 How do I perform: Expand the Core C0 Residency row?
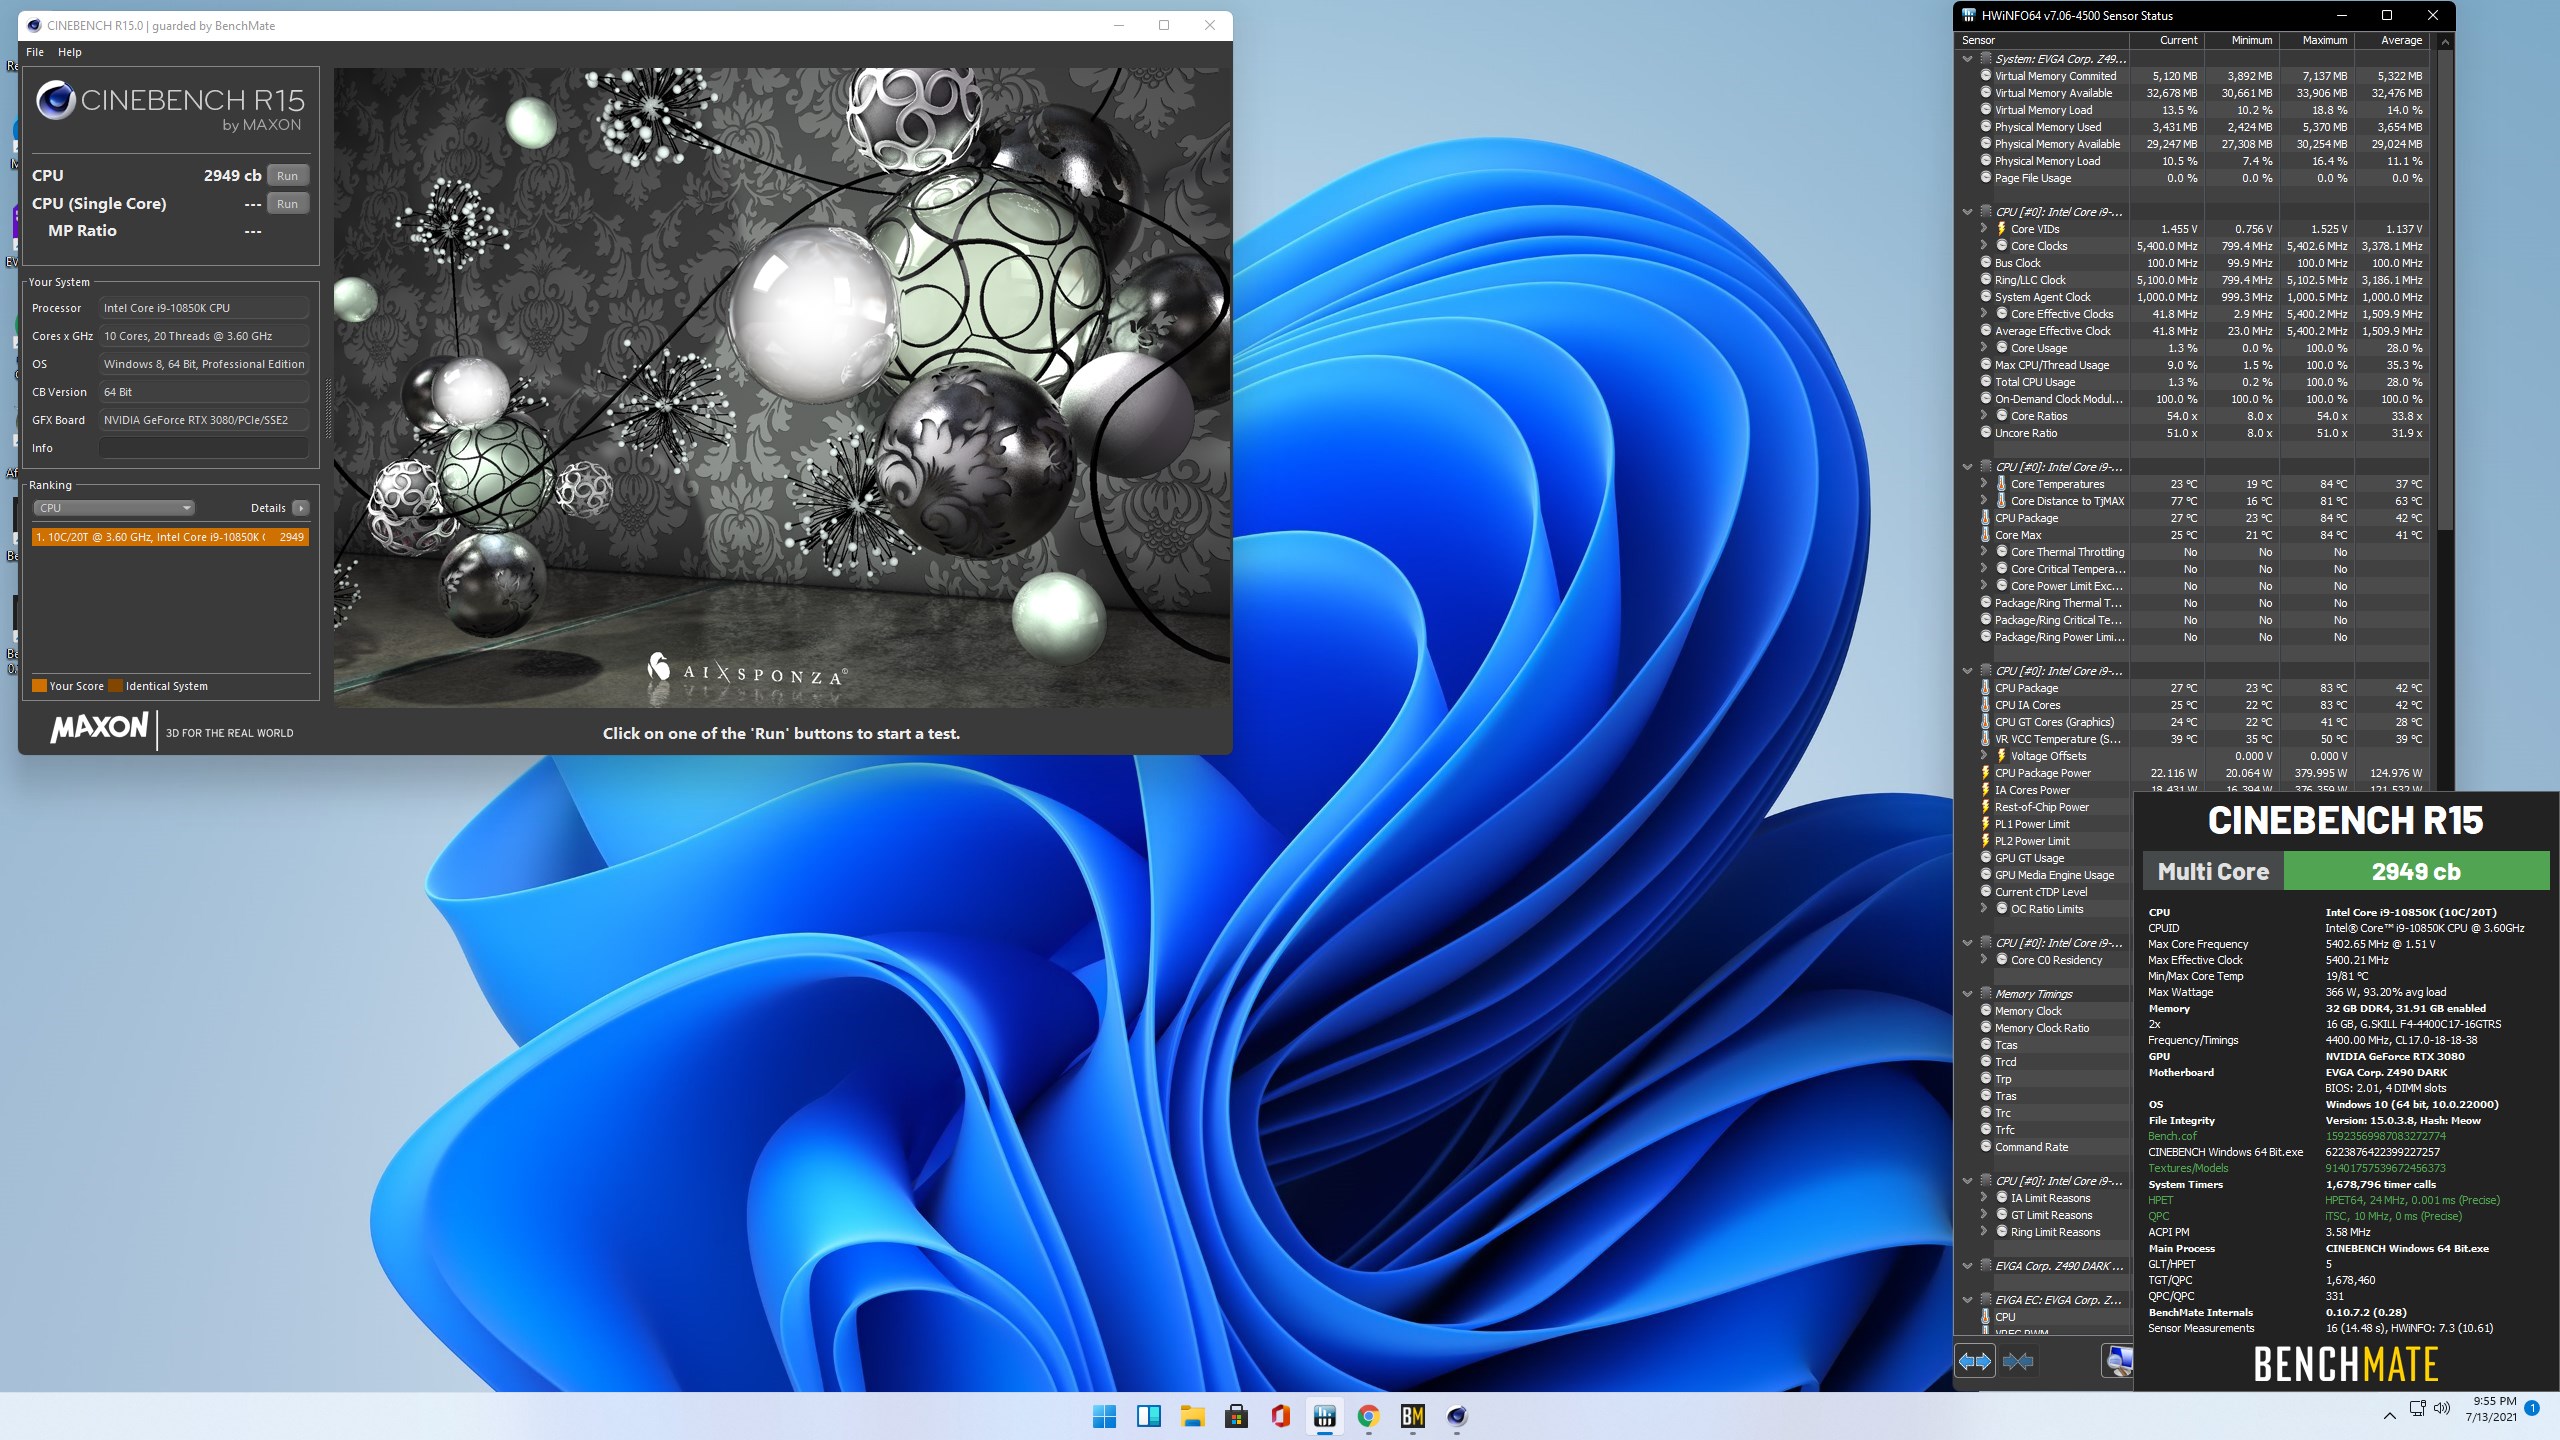(x=1984, y=960)
